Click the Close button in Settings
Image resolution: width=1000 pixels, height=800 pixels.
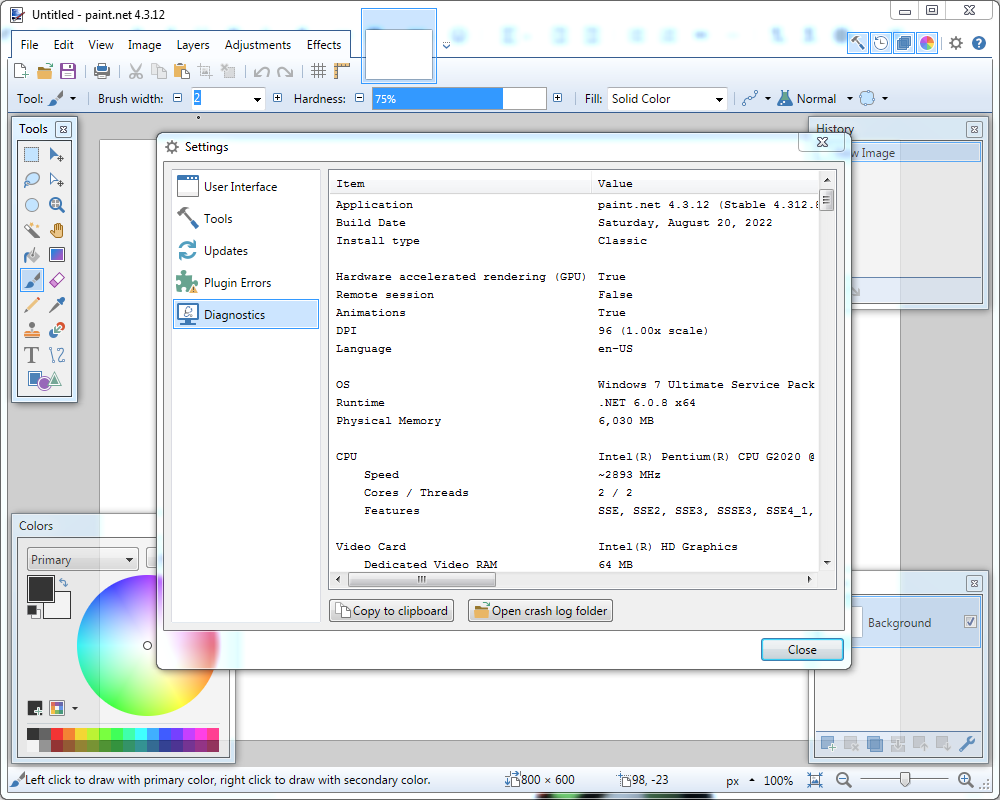[x=802, y=649]
